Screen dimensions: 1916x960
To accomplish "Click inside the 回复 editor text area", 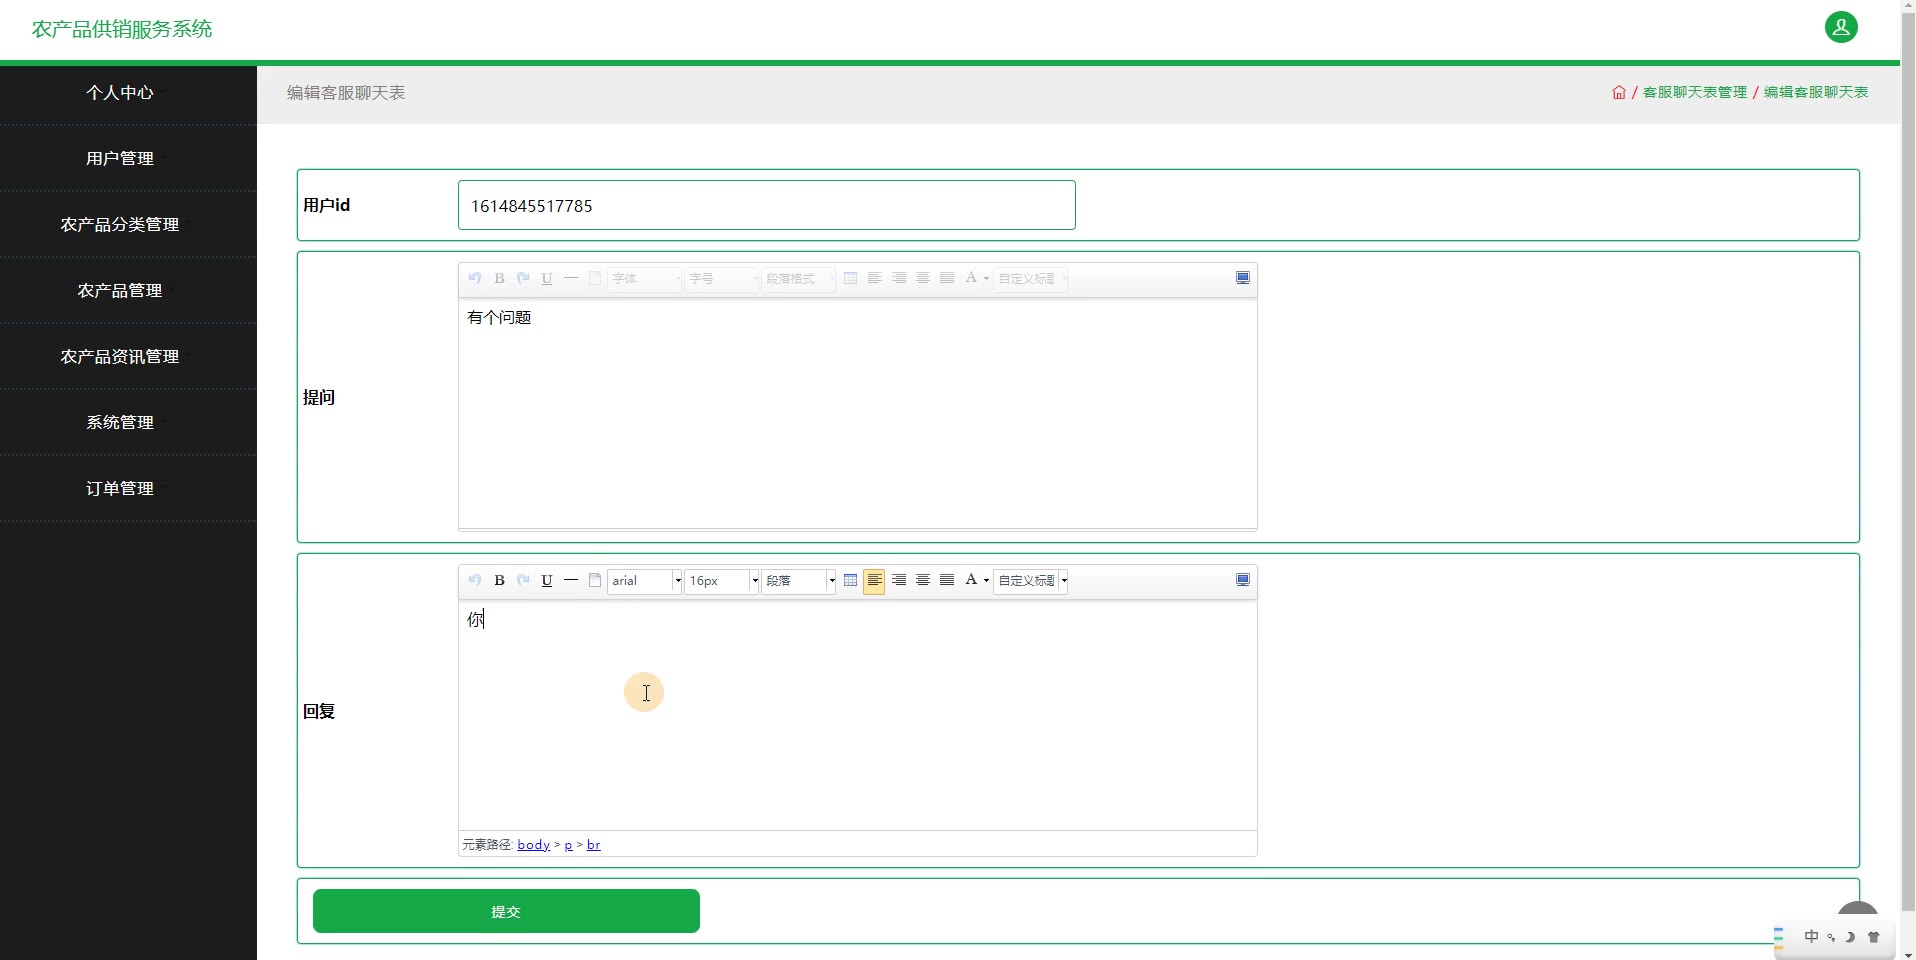I will coord(858,715).
